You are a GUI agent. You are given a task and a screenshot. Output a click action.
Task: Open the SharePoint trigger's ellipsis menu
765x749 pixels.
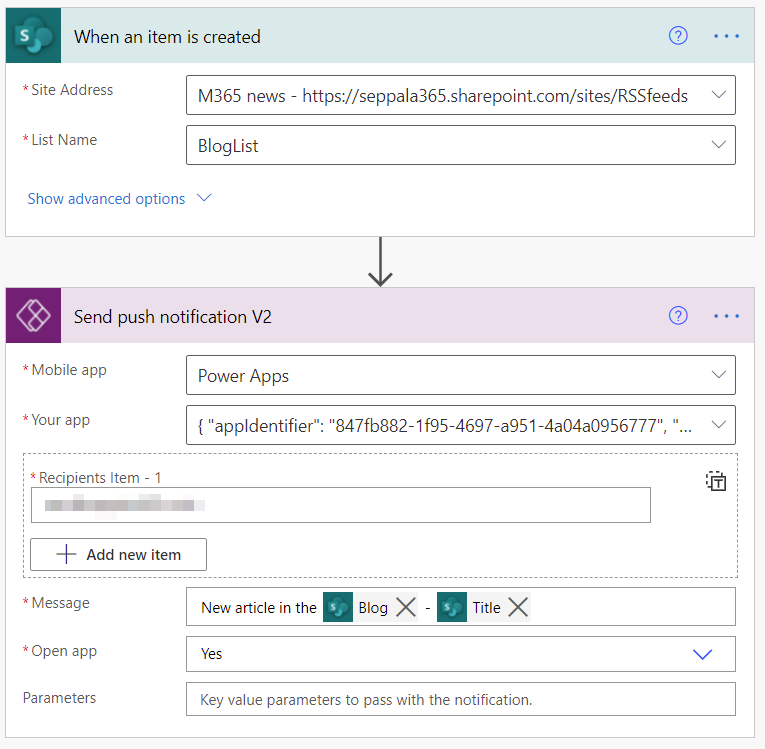pos(726,36)
